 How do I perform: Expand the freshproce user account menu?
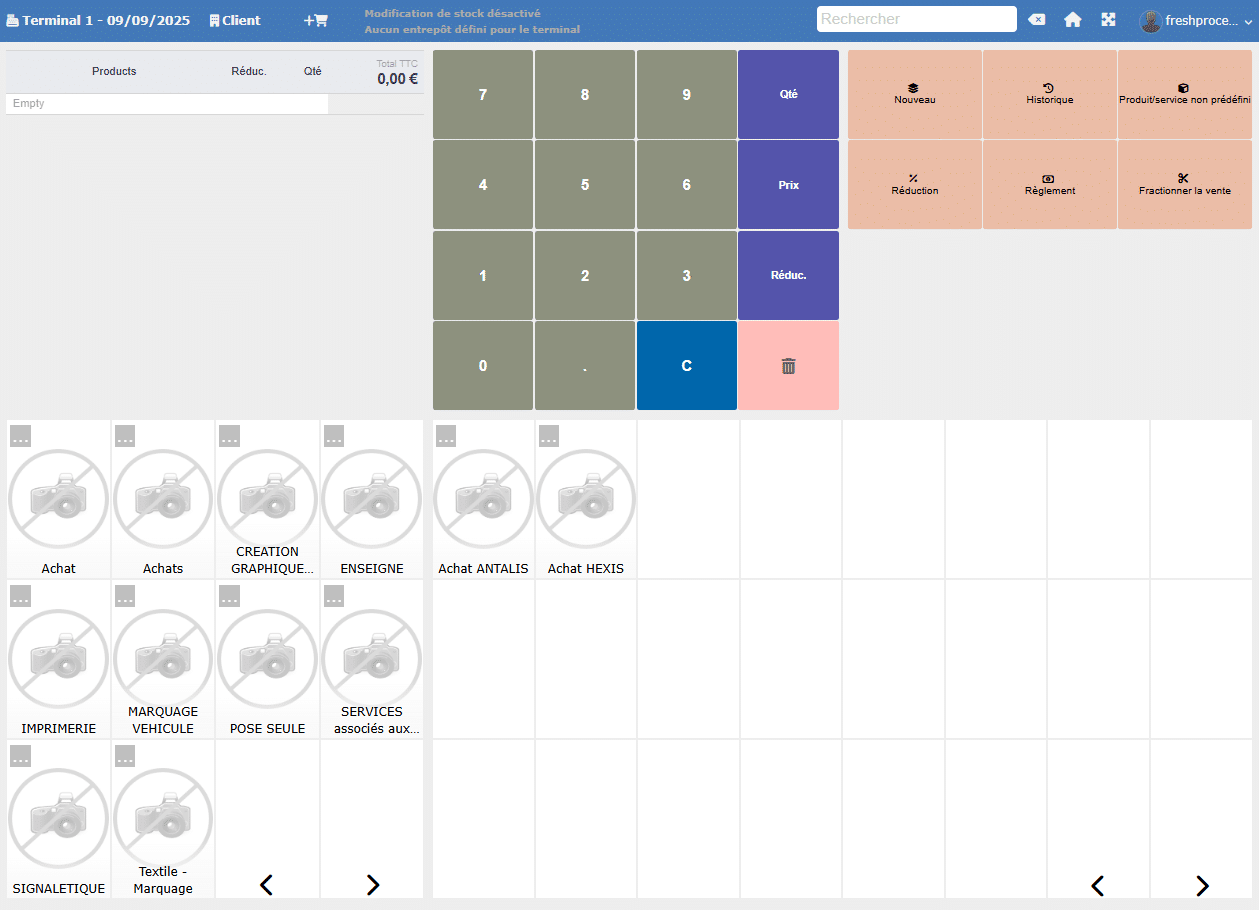point(1196,21)
